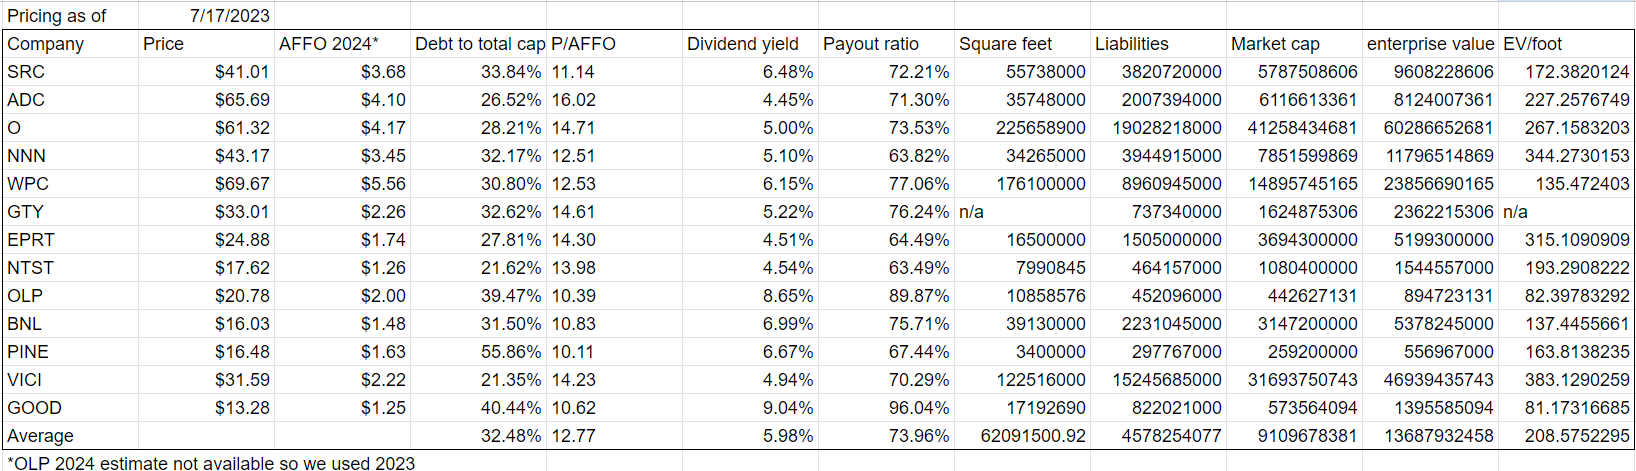Image resolution: width=1636 pixels, height=471 pixels.
Task: Select the OLP 2024 estimate footnote
Action: click(x=210, y=463)
